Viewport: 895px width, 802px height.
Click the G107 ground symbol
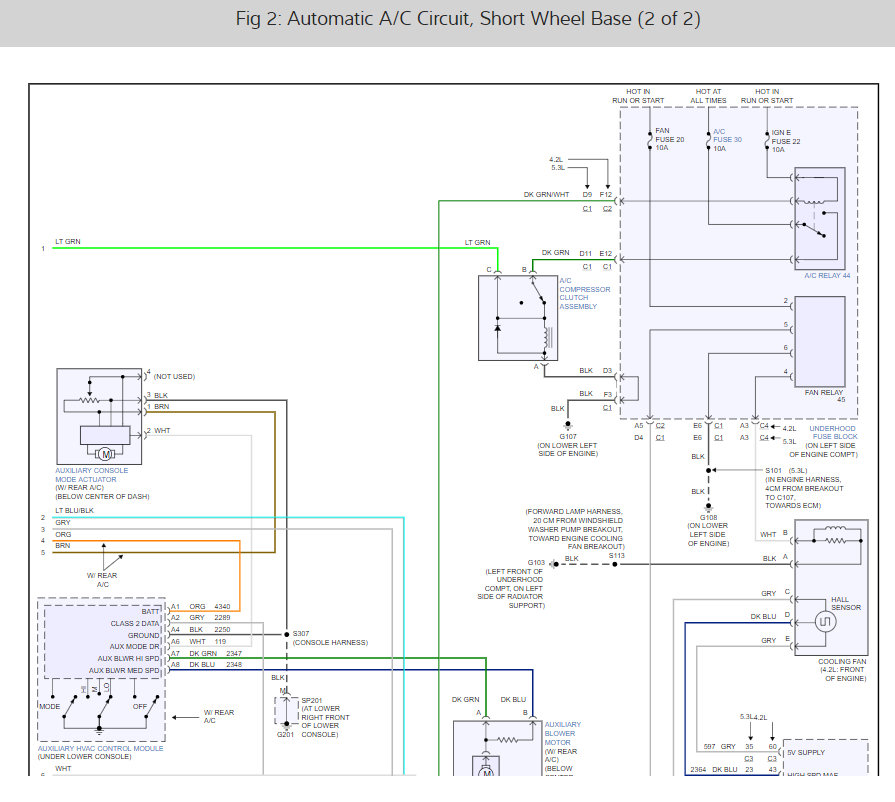tap(568, 426)
